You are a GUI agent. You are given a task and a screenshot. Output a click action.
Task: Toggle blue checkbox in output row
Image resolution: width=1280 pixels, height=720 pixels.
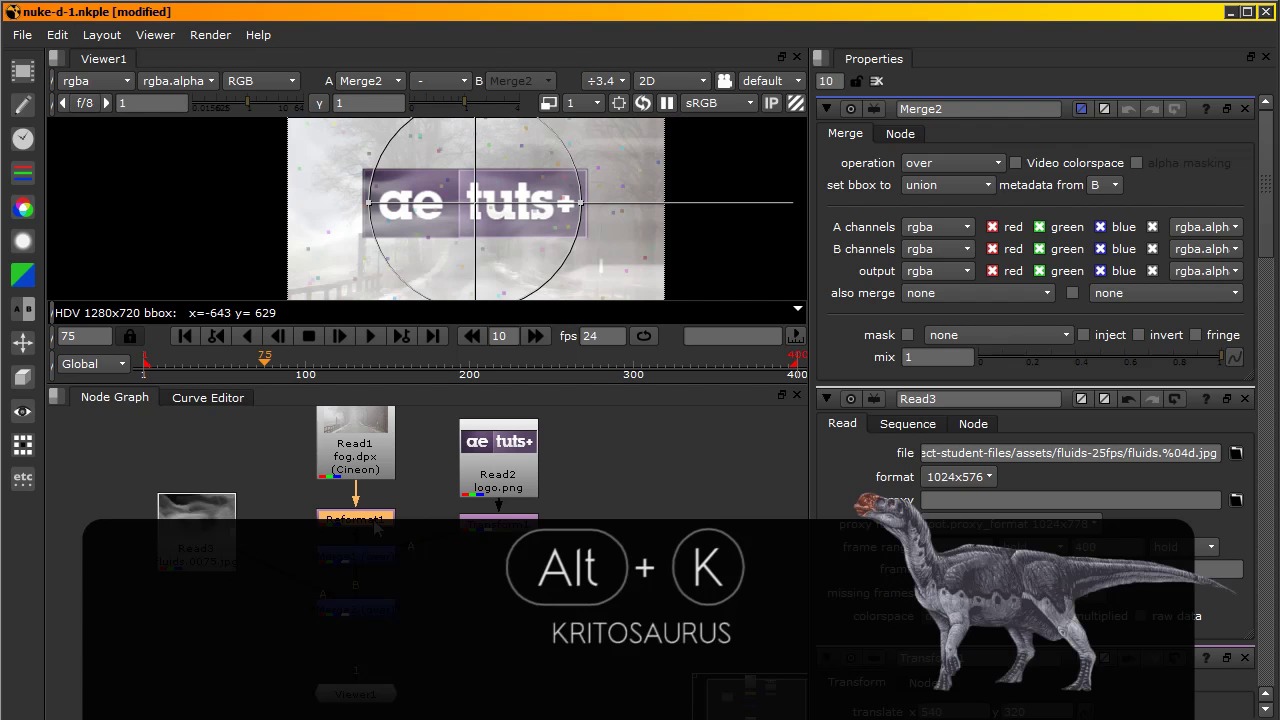pos(1100,271)
